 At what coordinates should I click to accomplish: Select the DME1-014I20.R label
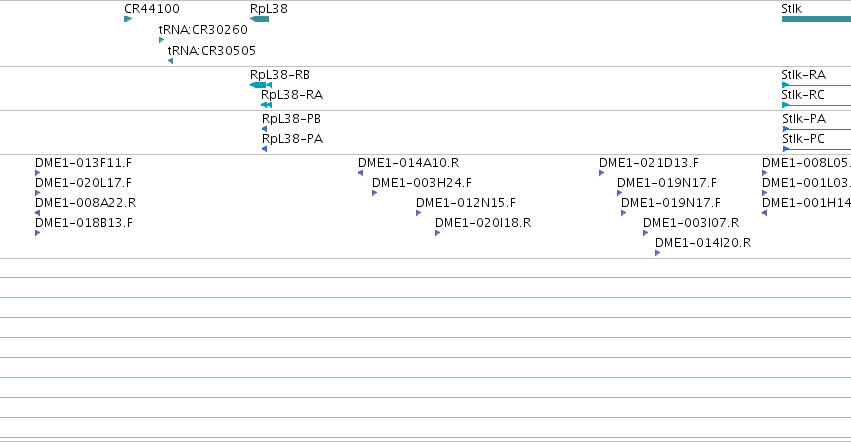pyautogui.click(x=703, y=243)
